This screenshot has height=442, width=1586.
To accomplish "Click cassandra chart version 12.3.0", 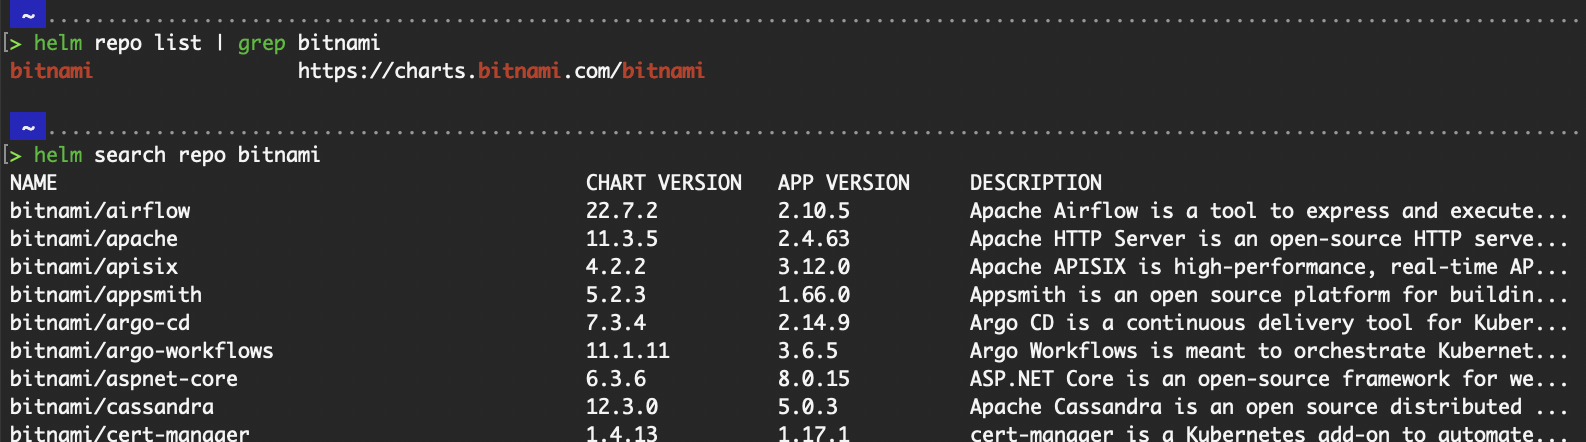I will click(x=622, y=407).
